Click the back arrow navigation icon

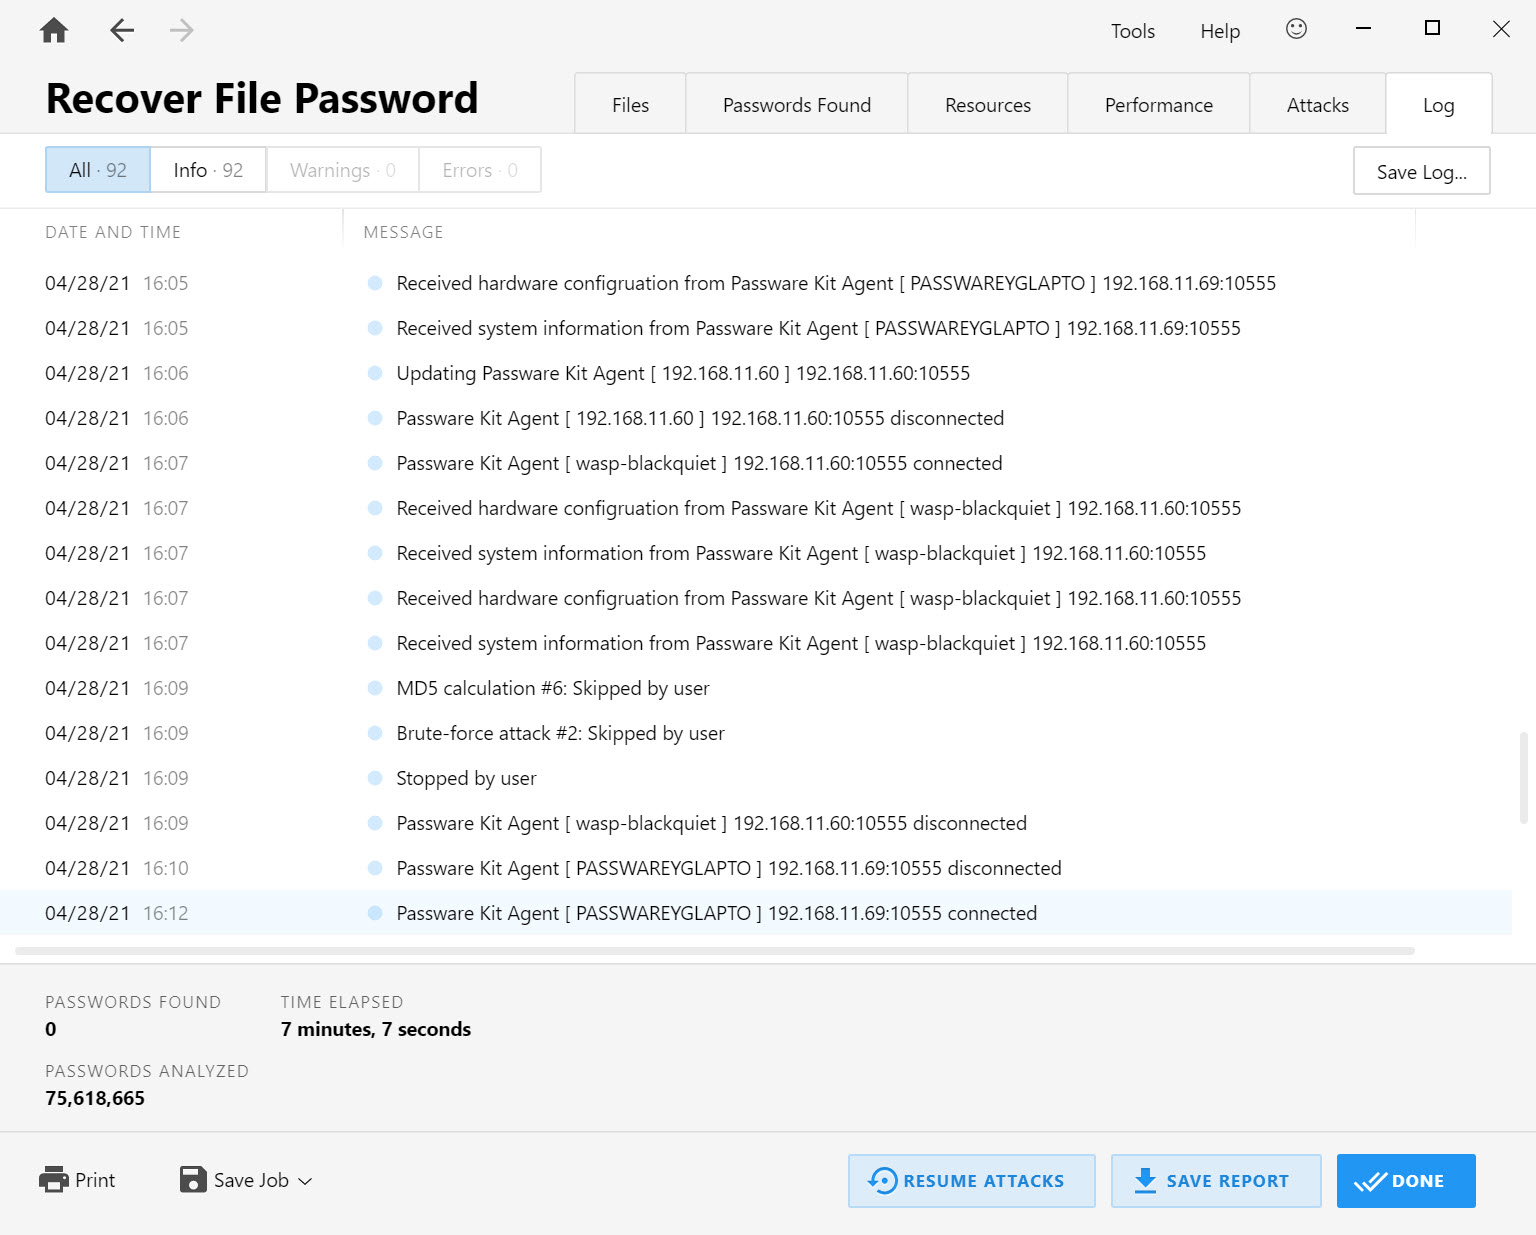click(122, 30)
